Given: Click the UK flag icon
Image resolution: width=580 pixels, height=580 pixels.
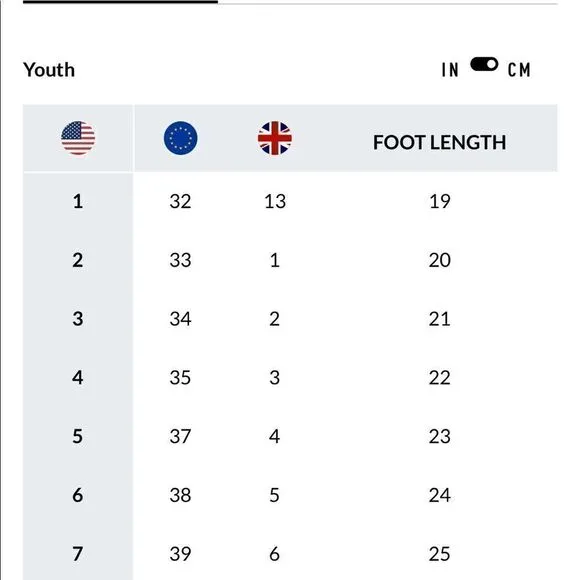Looking at the screenshot, I should [275, 138].
